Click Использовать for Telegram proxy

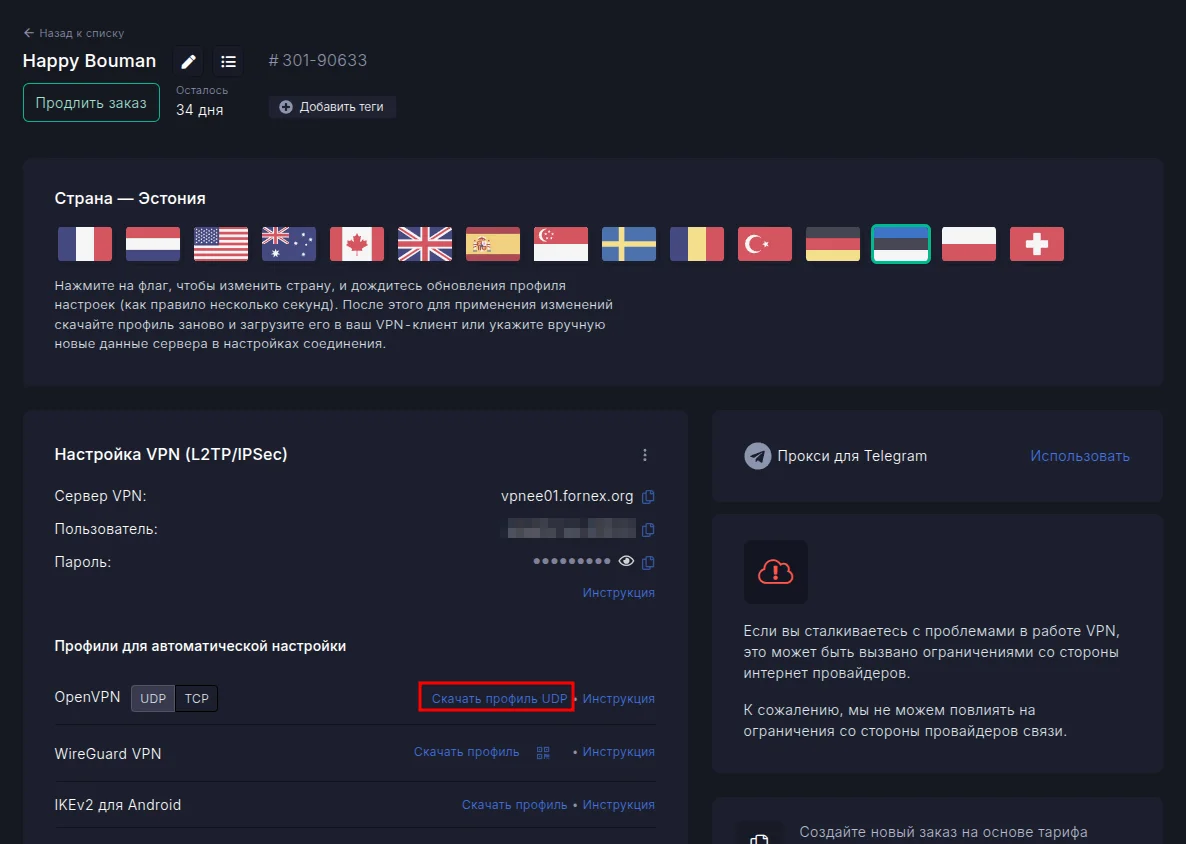(1079, 456)
